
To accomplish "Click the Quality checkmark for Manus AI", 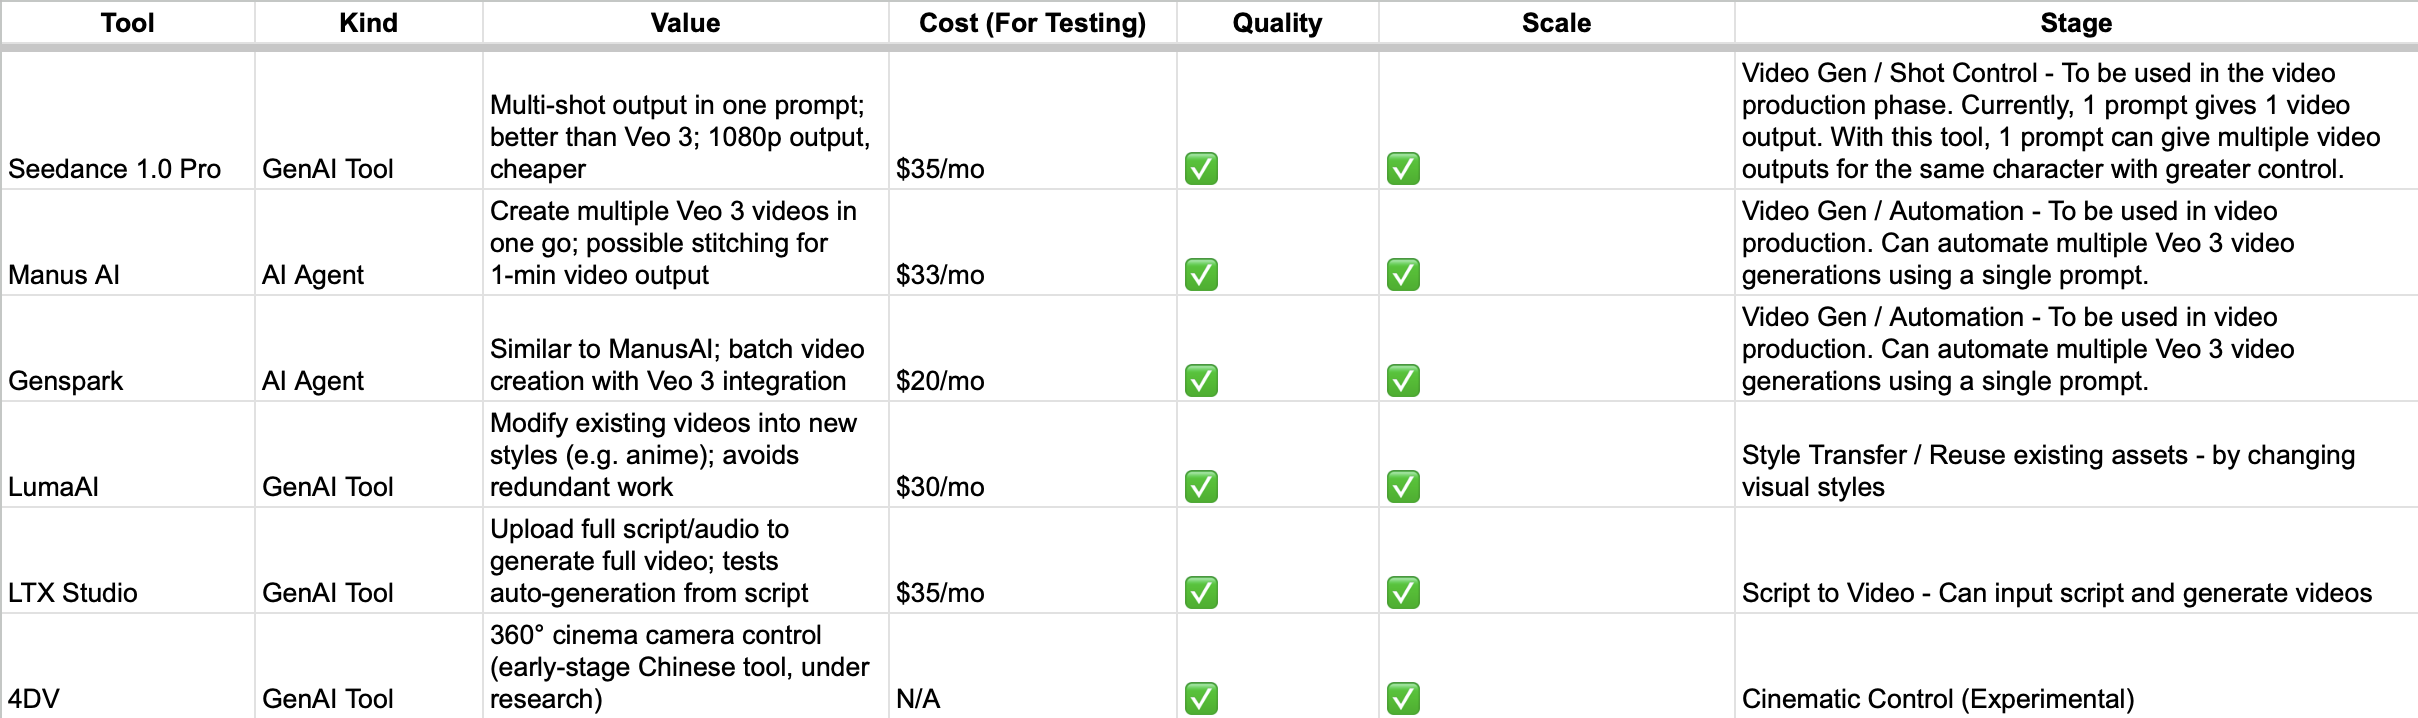I will pyautogui.click(x=1201, y=275).
